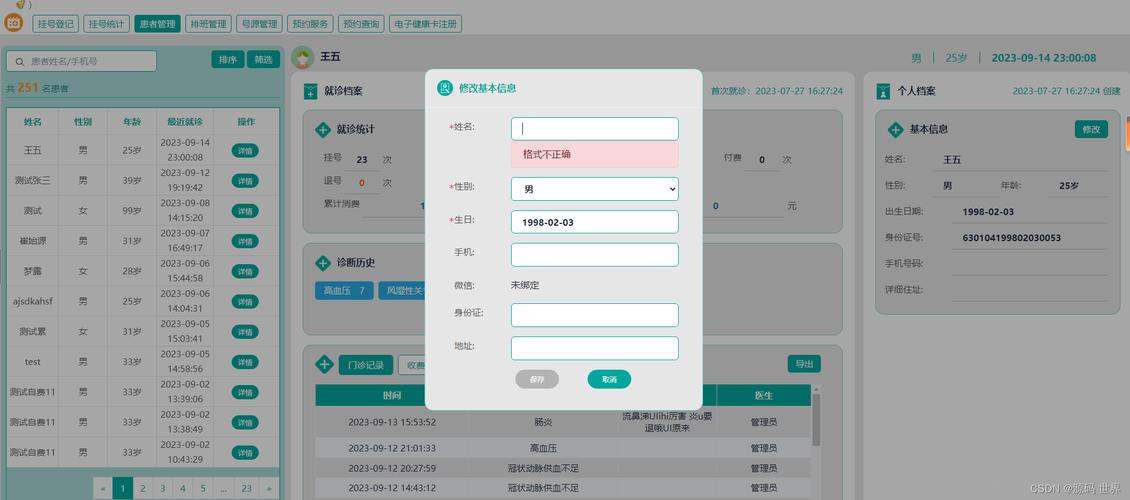
Task: Click the 筛选 button
Action: tap(263, 60)
